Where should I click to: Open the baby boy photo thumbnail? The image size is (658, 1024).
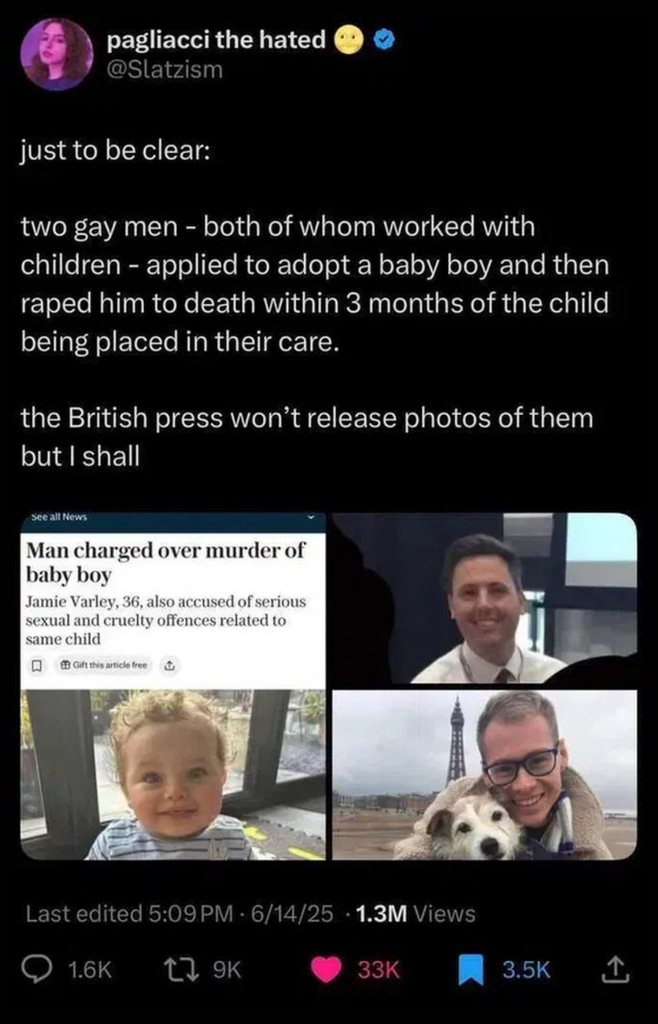click(173, 775)
